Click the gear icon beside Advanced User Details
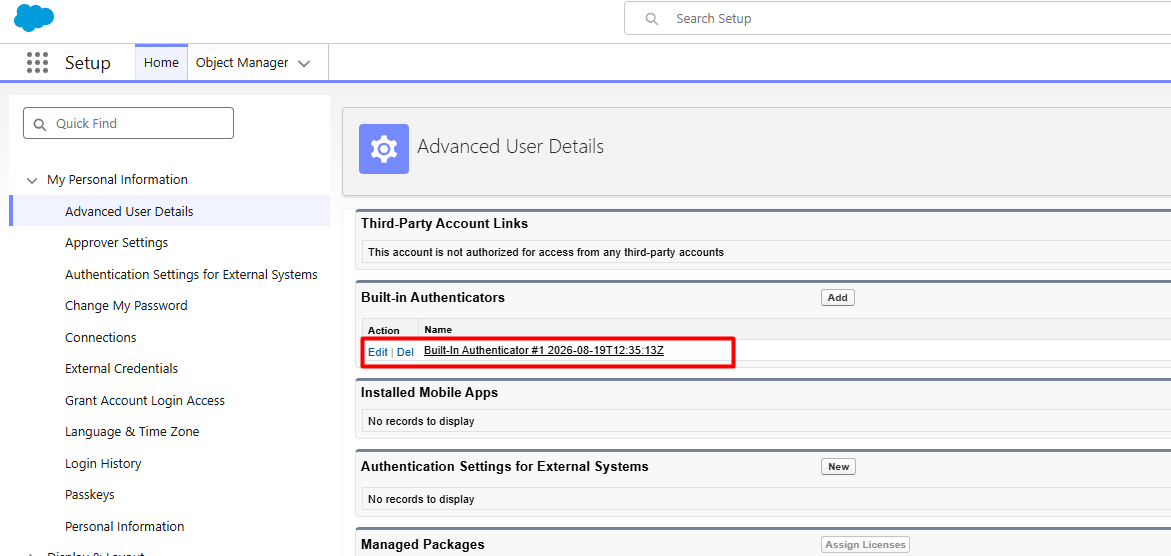1171x556 pixels. (384, 149)
